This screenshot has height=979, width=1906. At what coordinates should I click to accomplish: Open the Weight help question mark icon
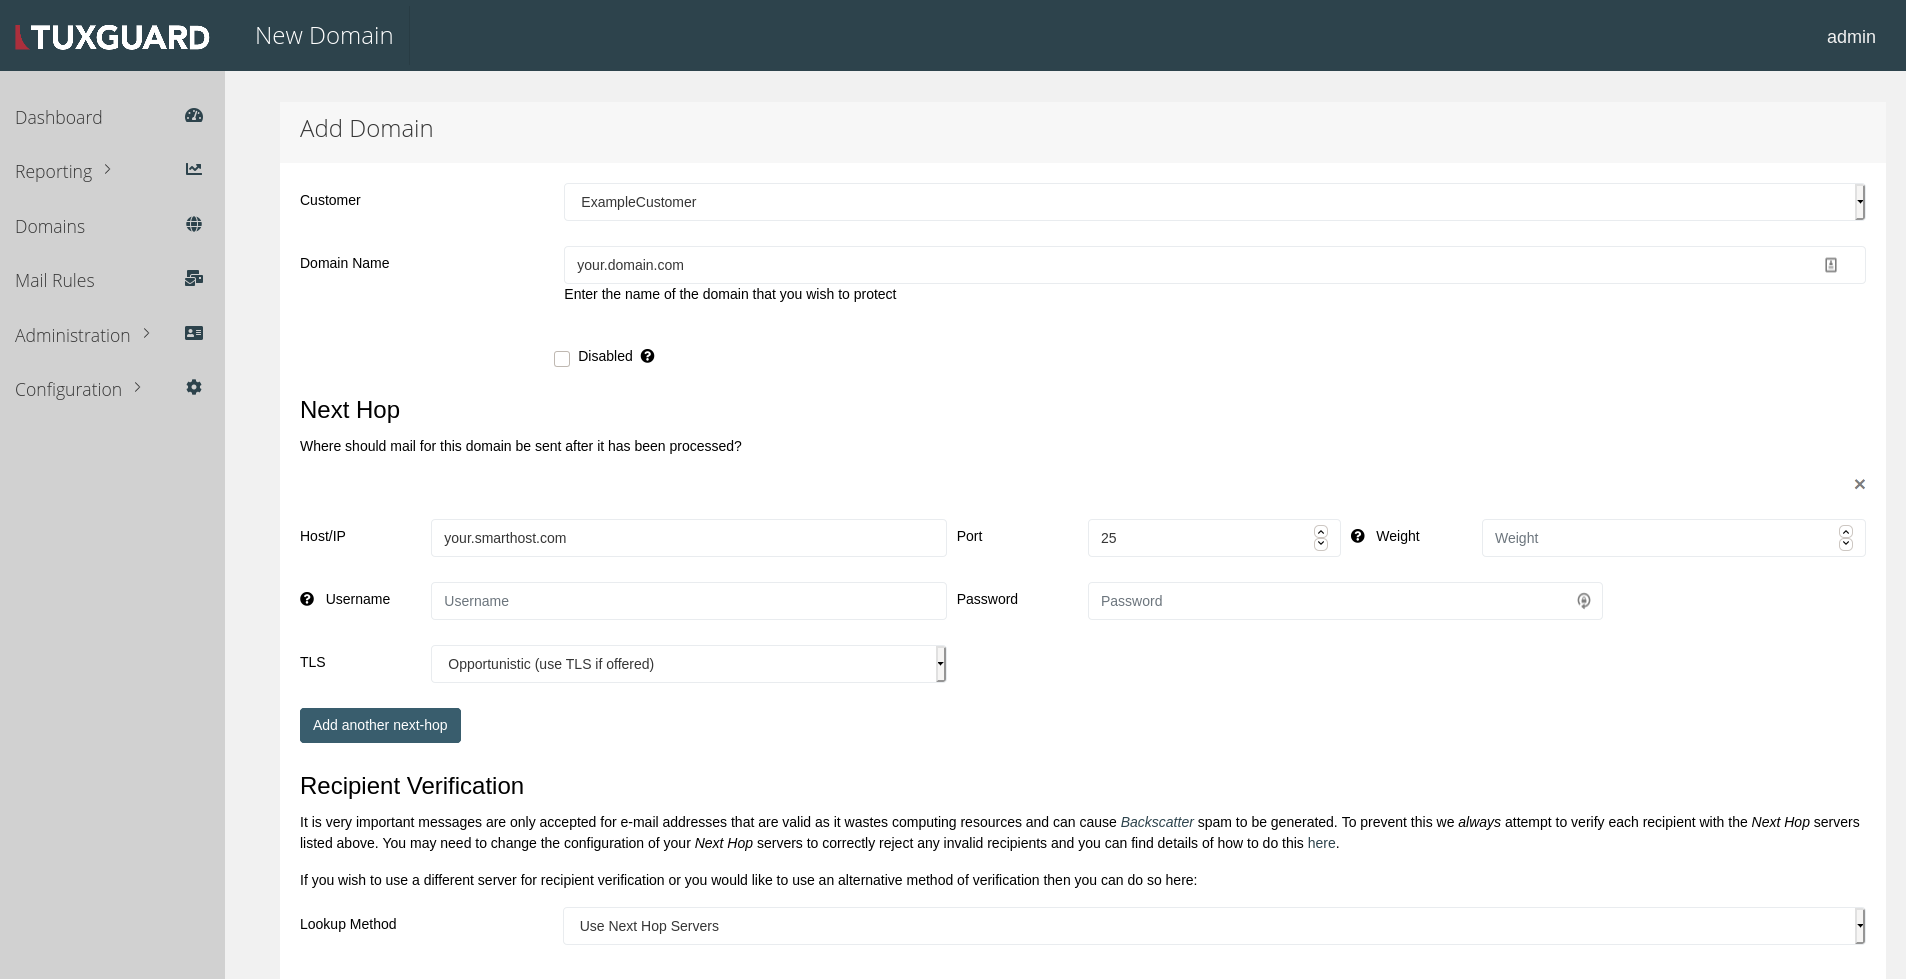(x=1358, y=536)
